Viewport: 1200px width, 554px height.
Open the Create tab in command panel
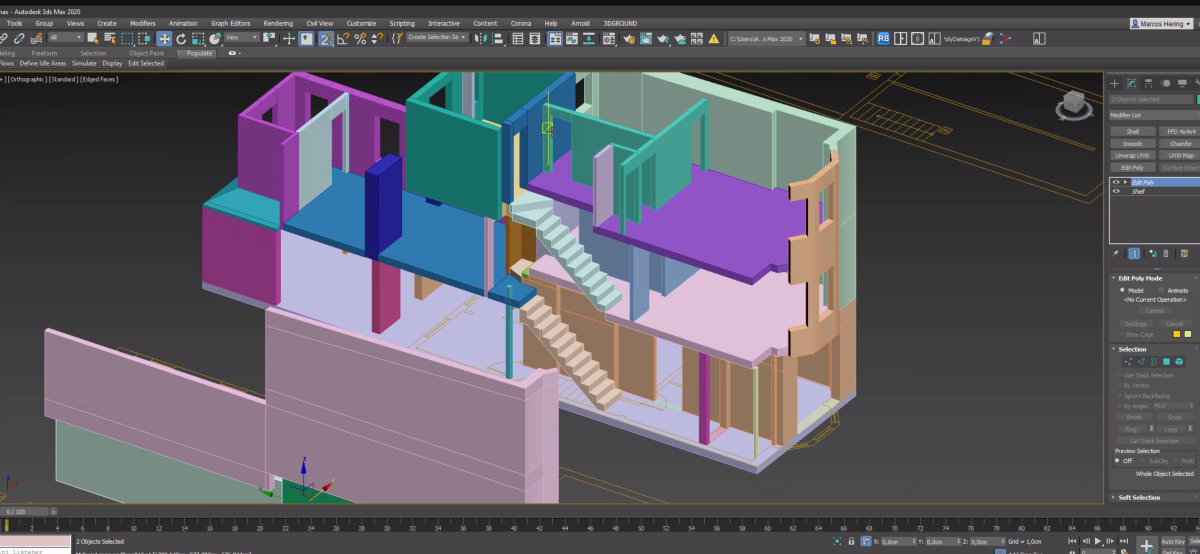[x=1115, y=83]
